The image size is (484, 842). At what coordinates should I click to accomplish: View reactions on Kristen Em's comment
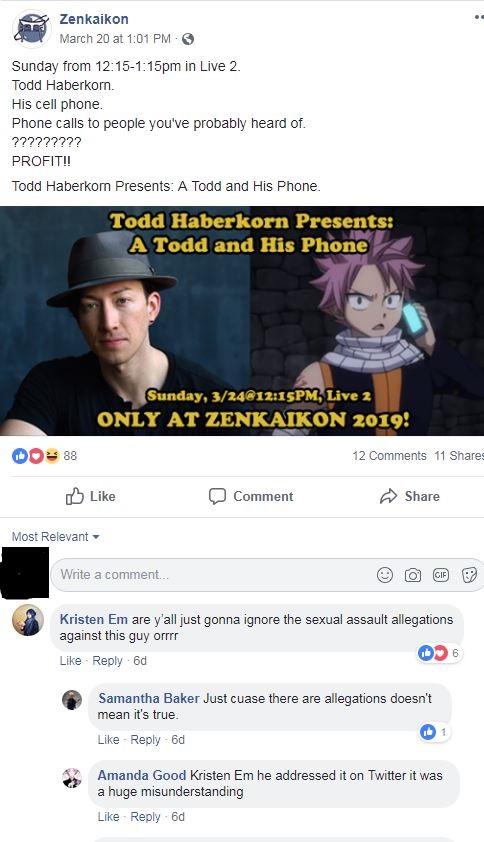pos(439,653)
